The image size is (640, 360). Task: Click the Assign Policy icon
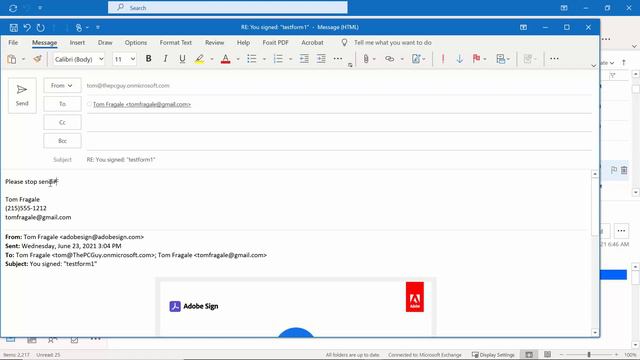coord(500,59)
